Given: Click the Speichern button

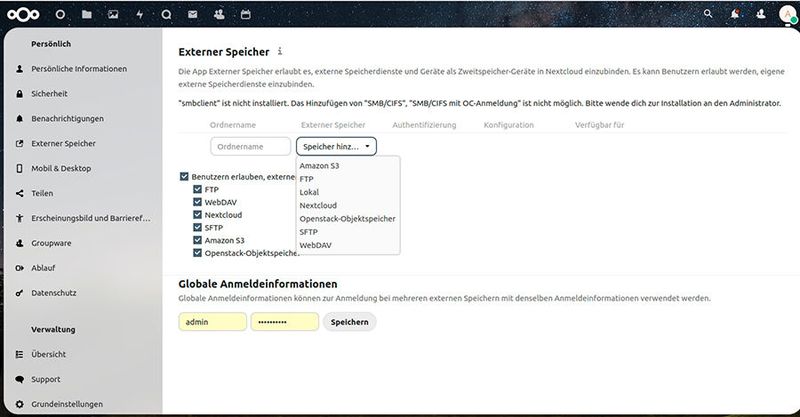Looking at the screenshot, I should pyautogui.click(x=349, y=322).
